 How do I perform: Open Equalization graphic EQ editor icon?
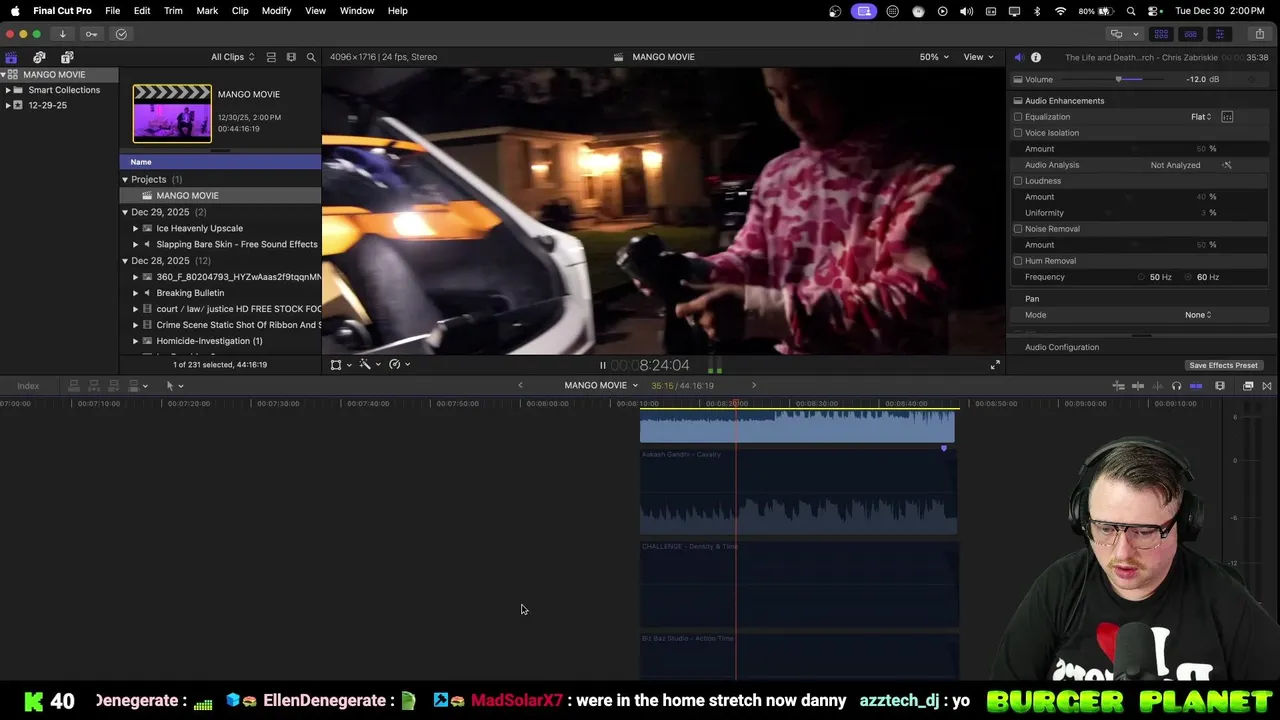(1227, 117)
